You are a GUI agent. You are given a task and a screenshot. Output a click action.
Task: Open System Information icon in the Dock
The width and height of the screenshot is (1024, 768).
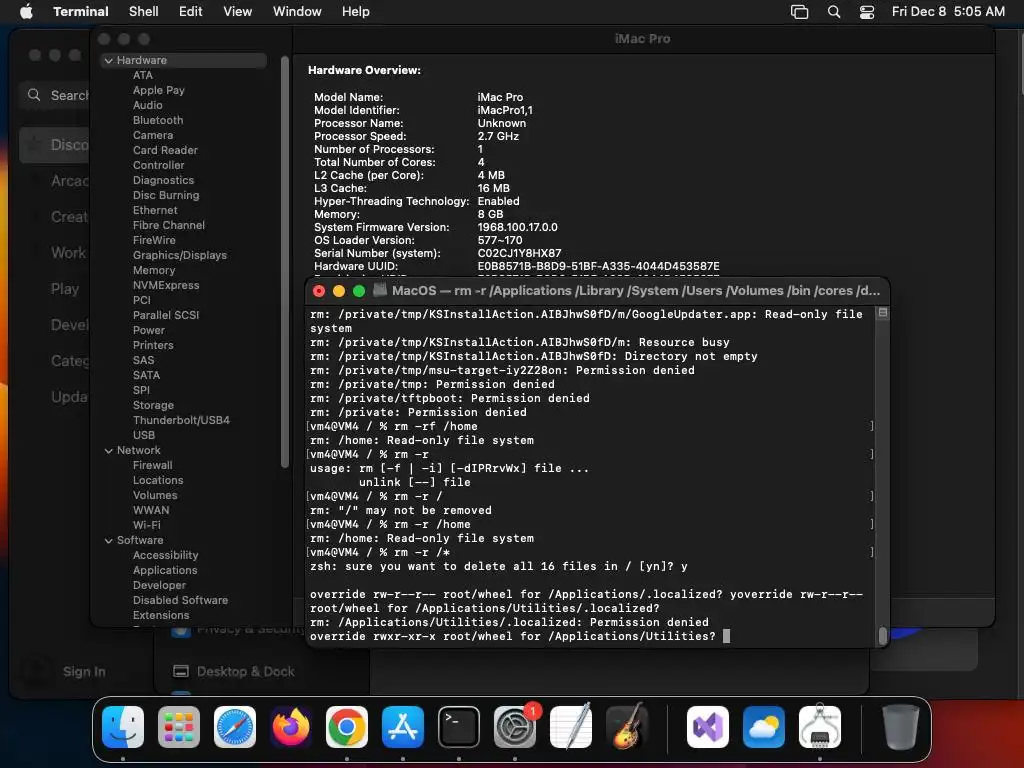click(820, 727)
